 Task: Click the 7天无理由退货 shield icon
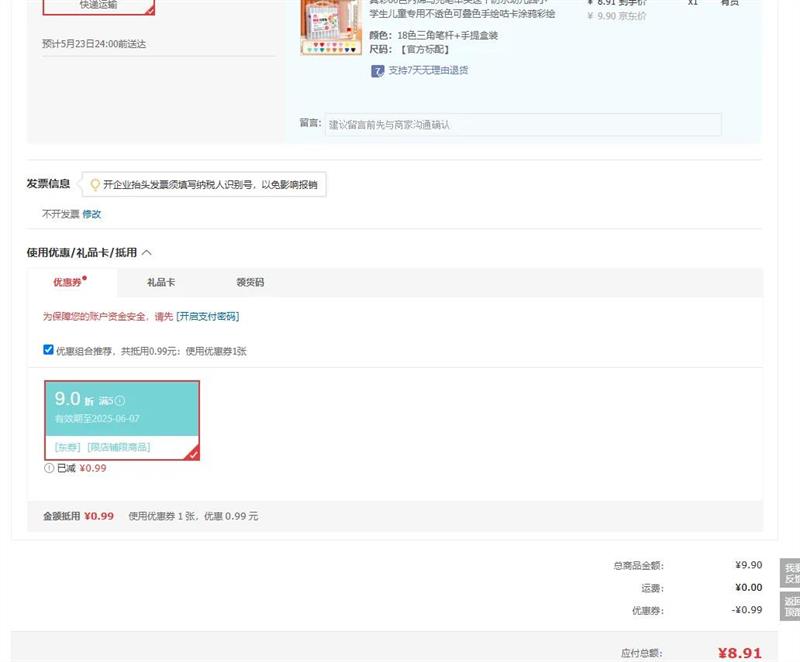(x=377, y=71)
